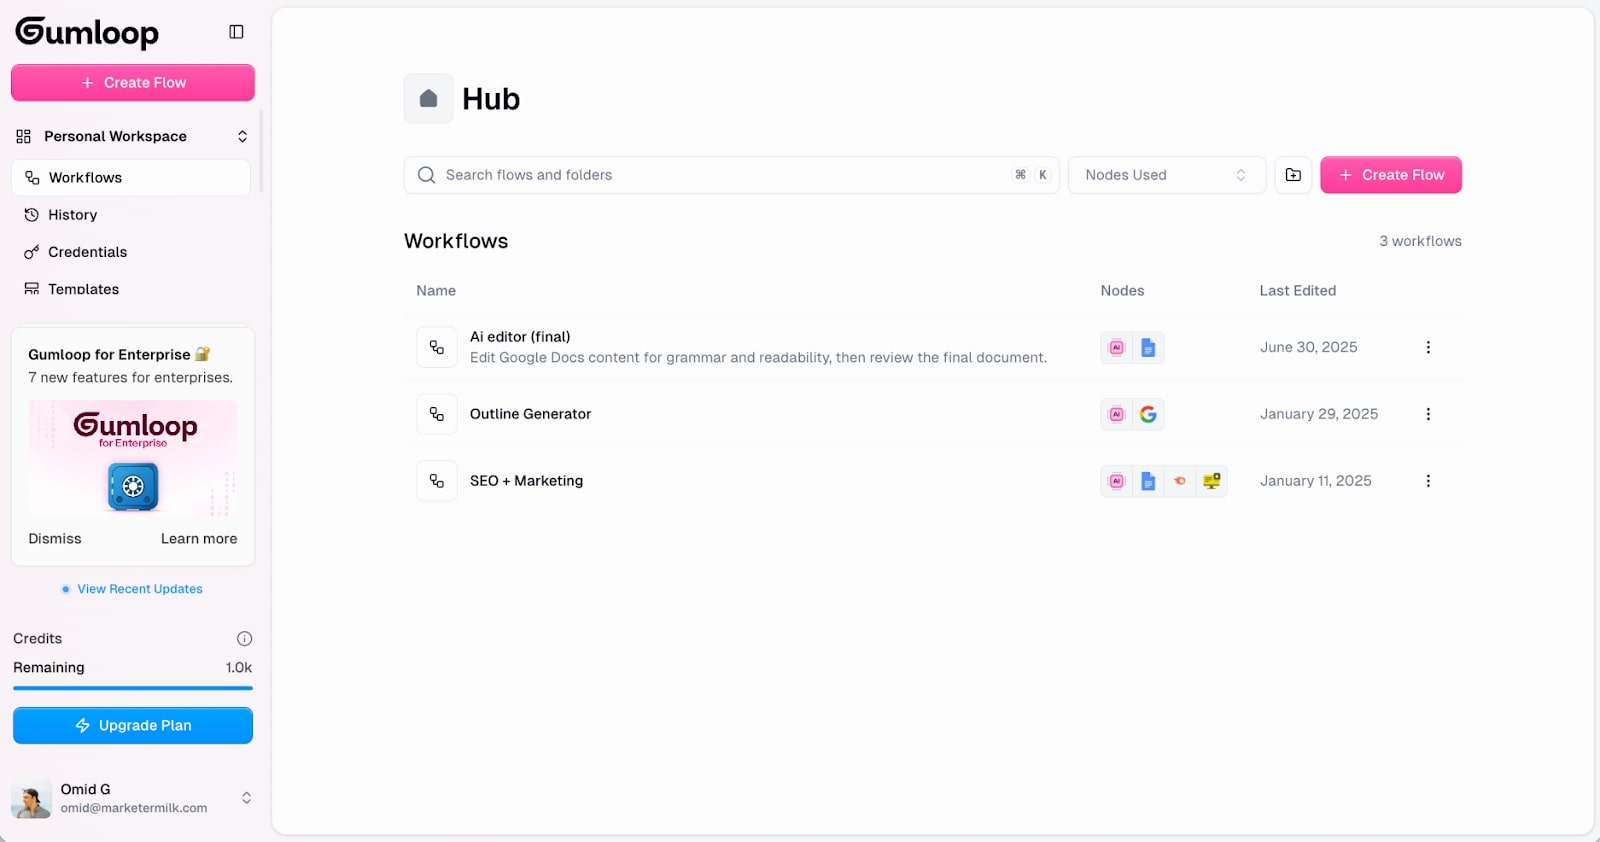Click the Google Docs node icon in Ai editor row

coord(1148,347)
